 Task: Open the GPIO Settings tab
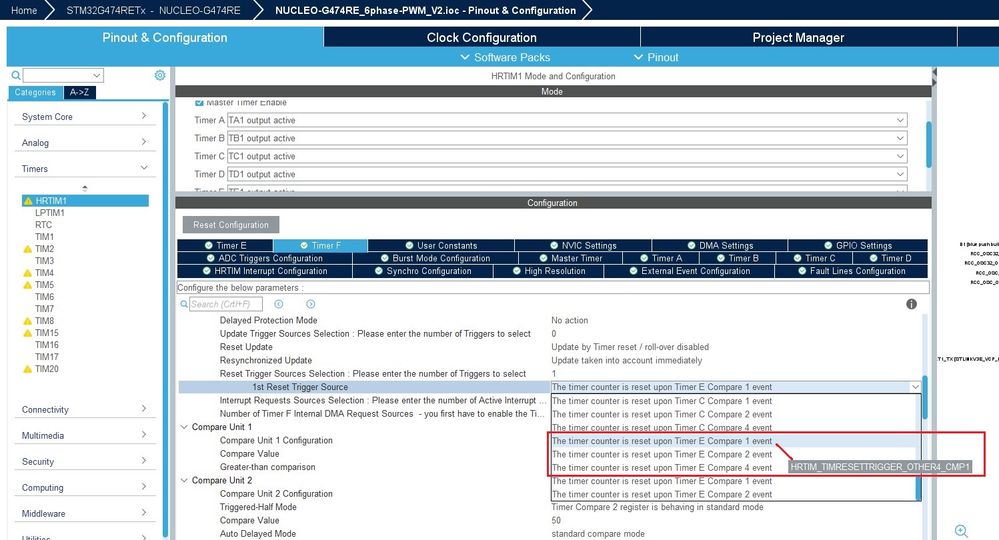pos(858,245)
